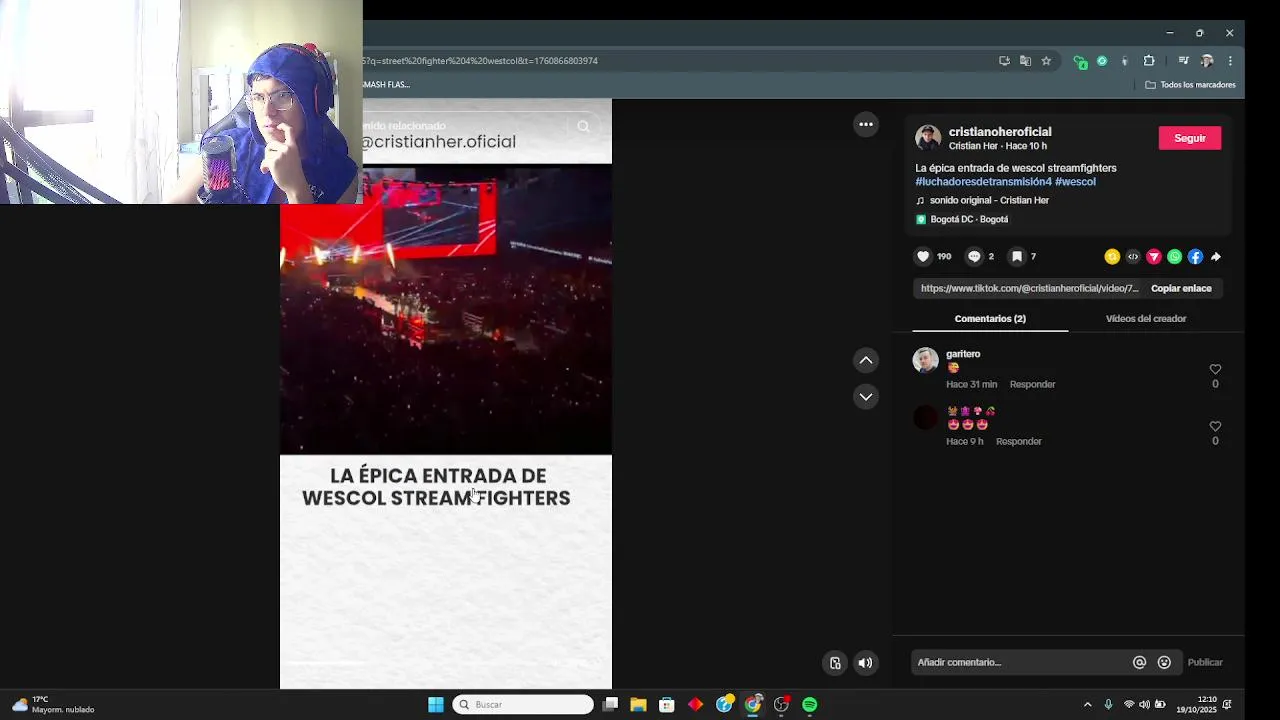
Task: Click the taskbar Buscar search box
Action: [x=523, y=705]
